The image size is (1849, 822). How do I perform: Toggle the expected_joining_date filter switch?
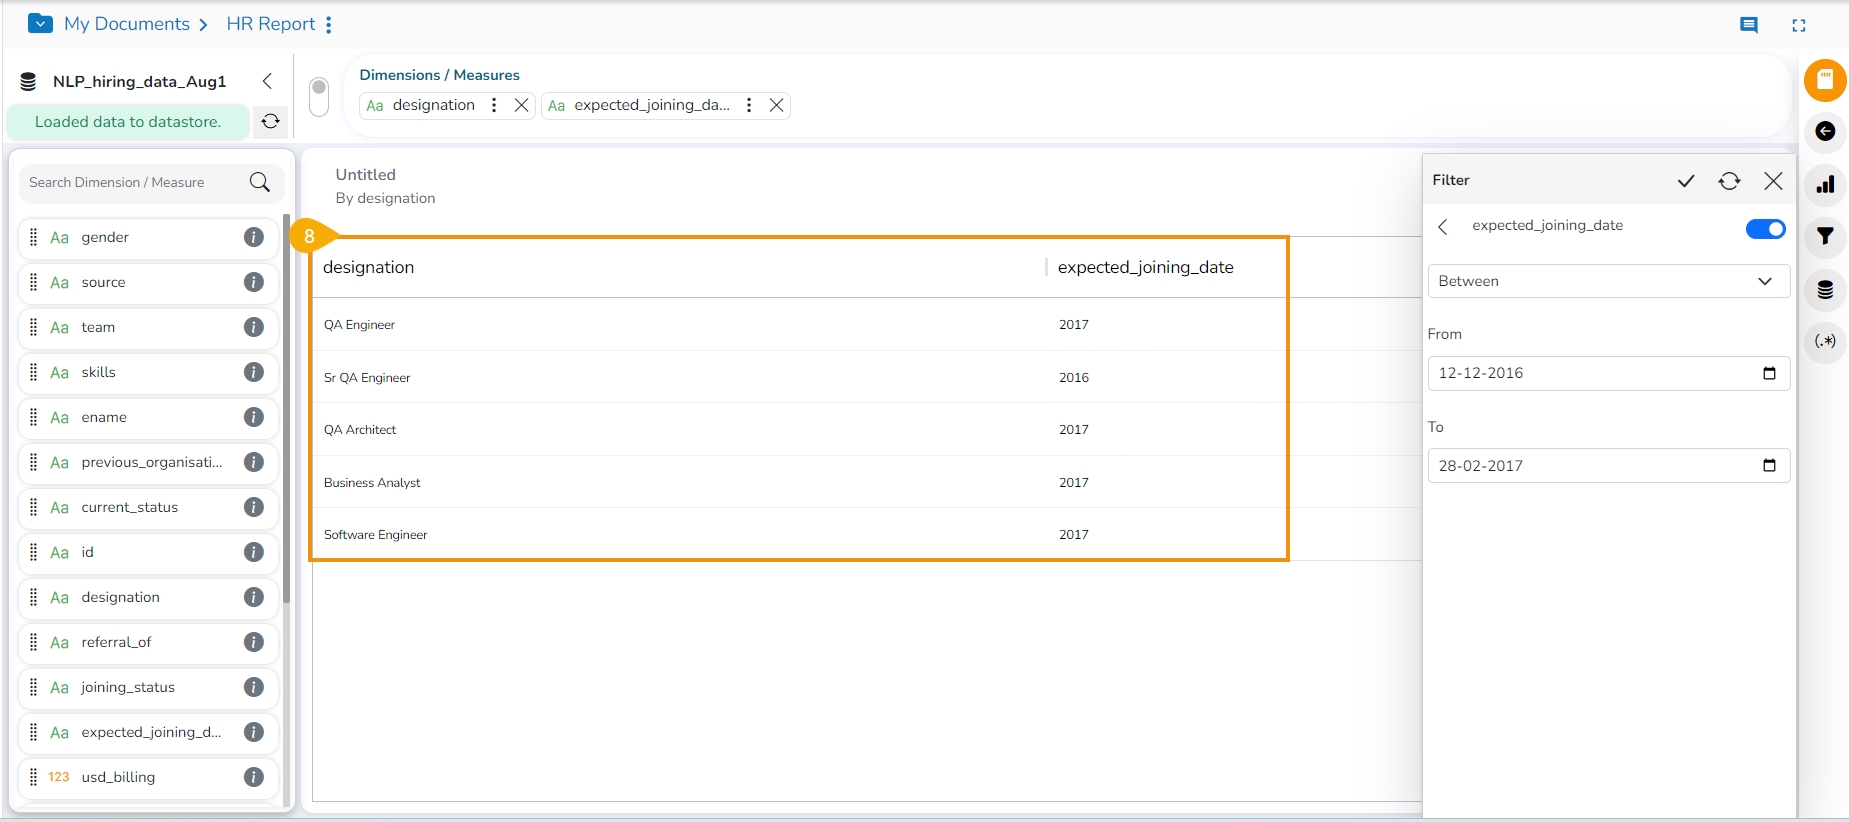click(1765, 229)
